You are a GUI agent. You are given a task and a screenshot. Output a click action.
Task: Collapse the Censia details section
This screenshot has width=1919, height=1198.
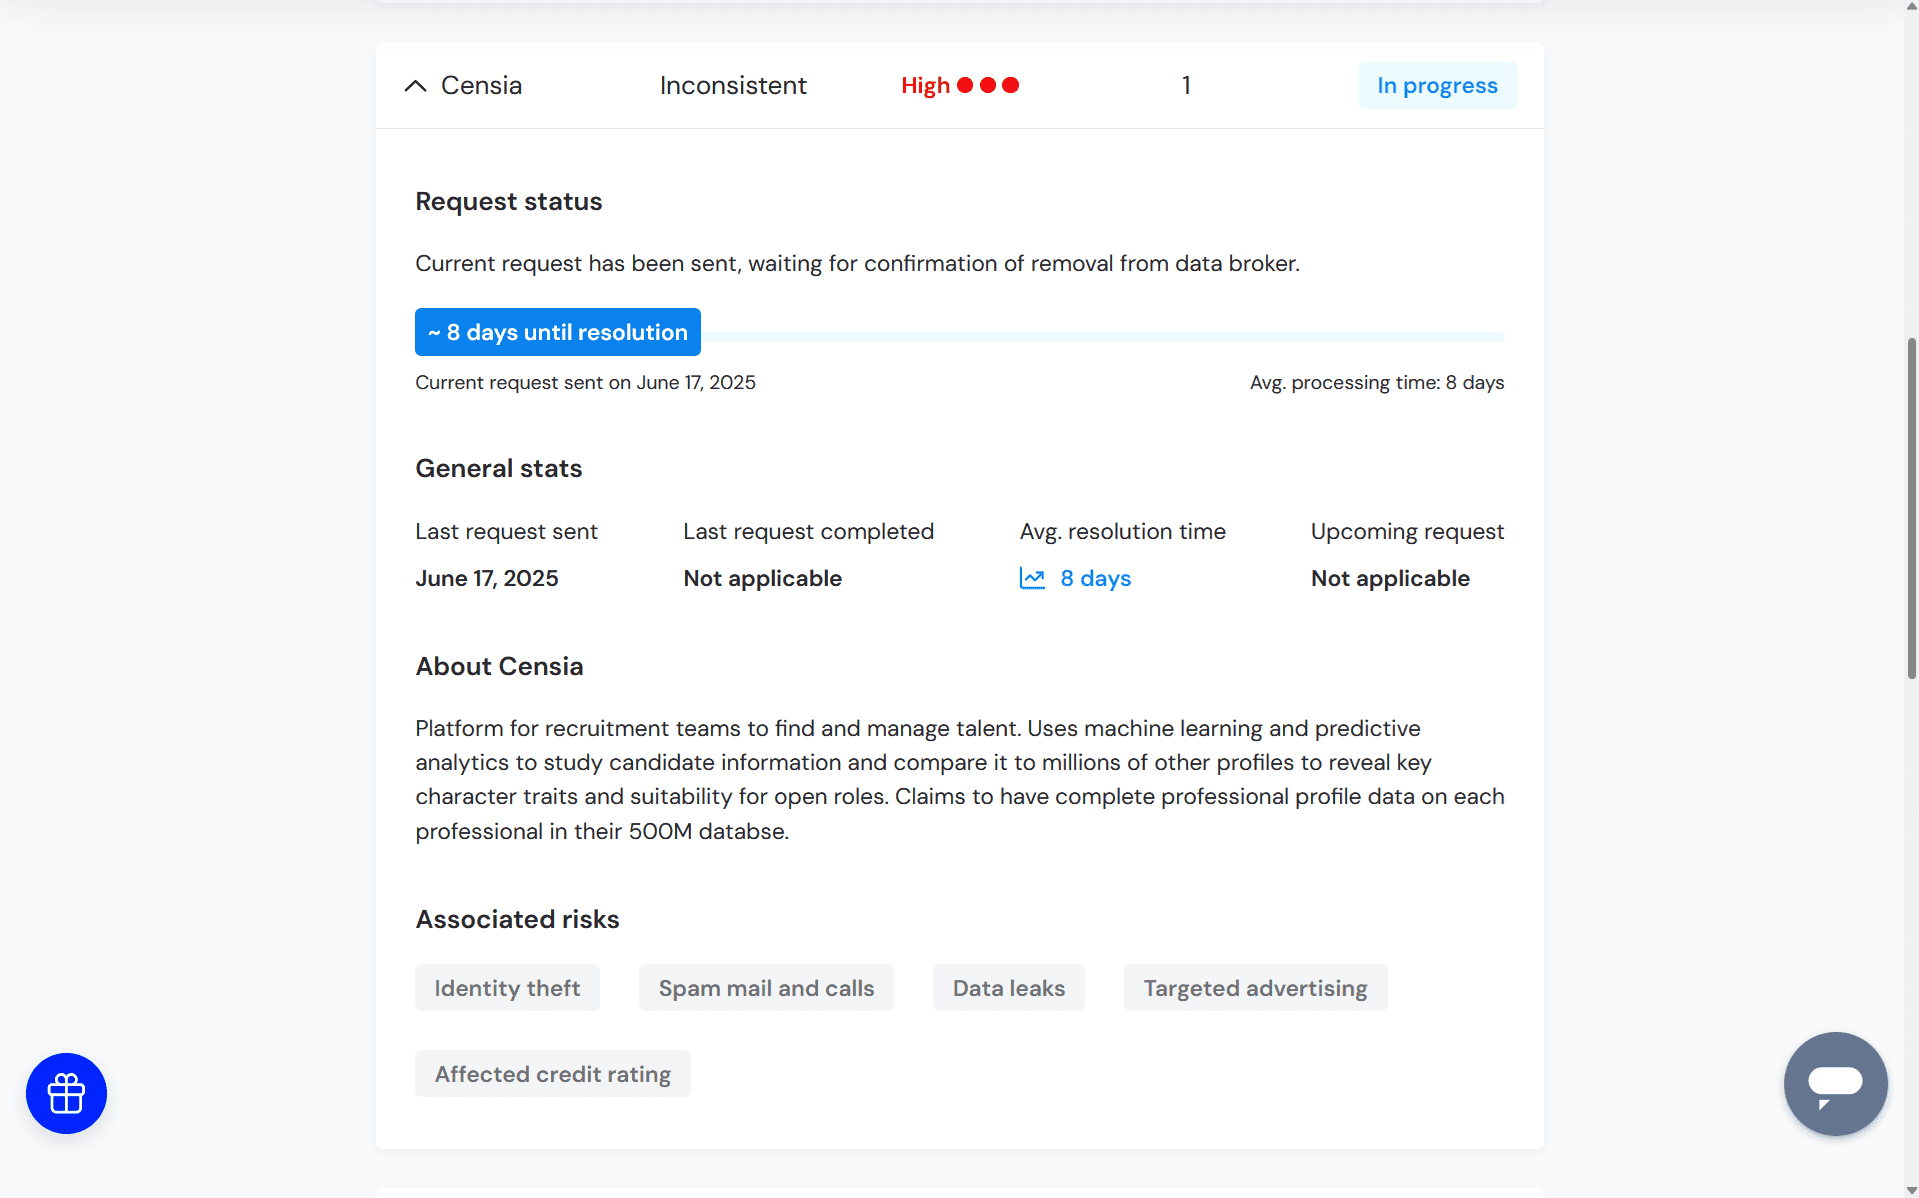click(415, 85)
